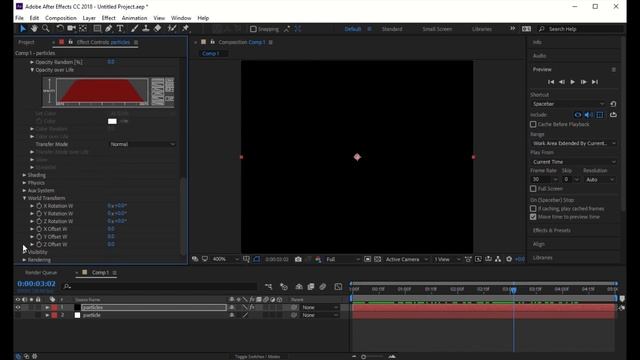The height and width of the screenshot is (360, 640).
Task: Click the white Color swatch
Action: coord(112,121)
